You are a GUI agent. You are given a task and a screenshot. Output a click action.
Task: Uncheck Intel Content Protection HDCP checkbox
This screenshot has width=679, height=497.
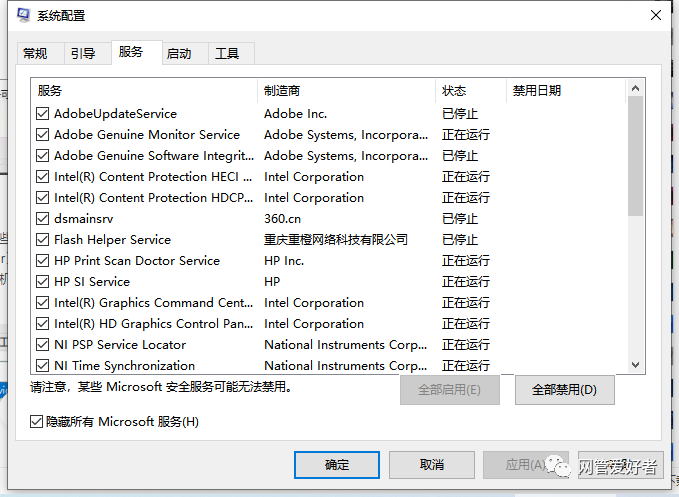42,198
